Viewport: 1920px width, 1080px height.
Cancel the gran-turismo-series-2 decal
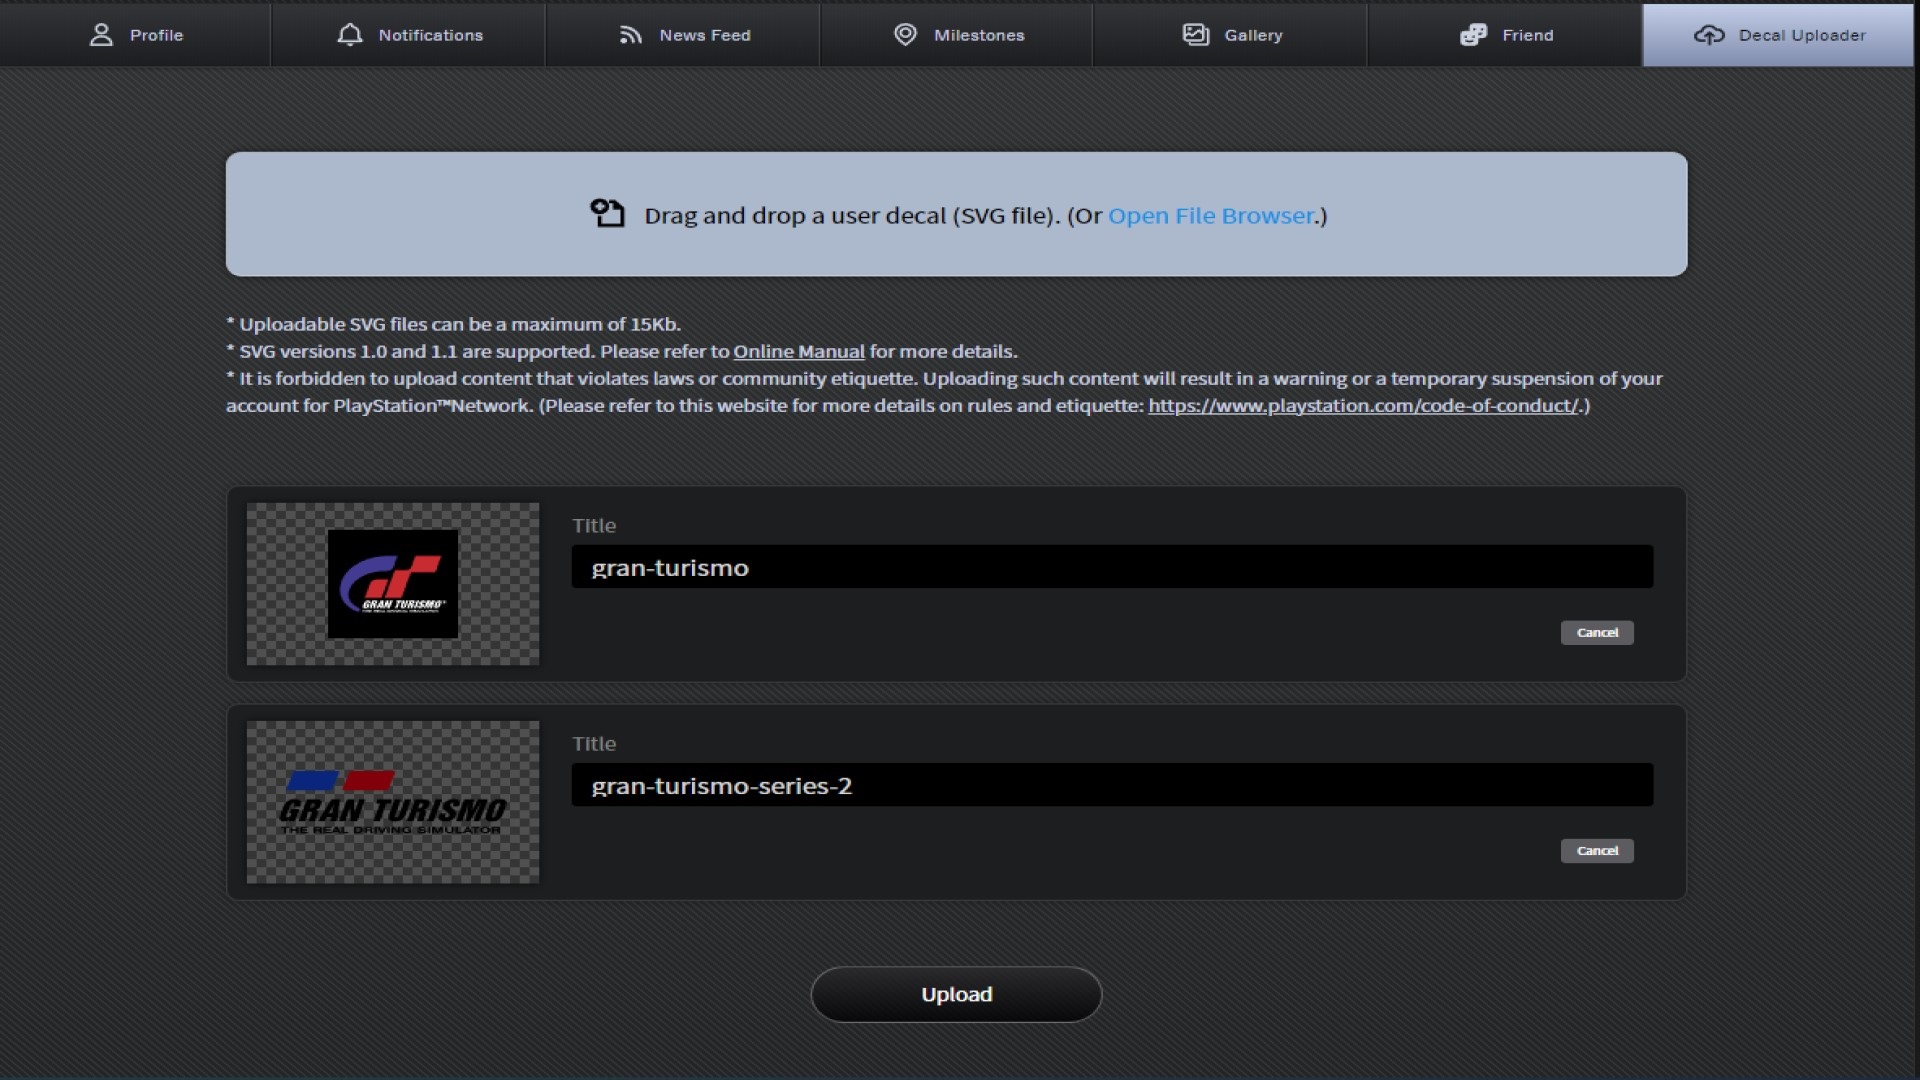point(1596,851)
